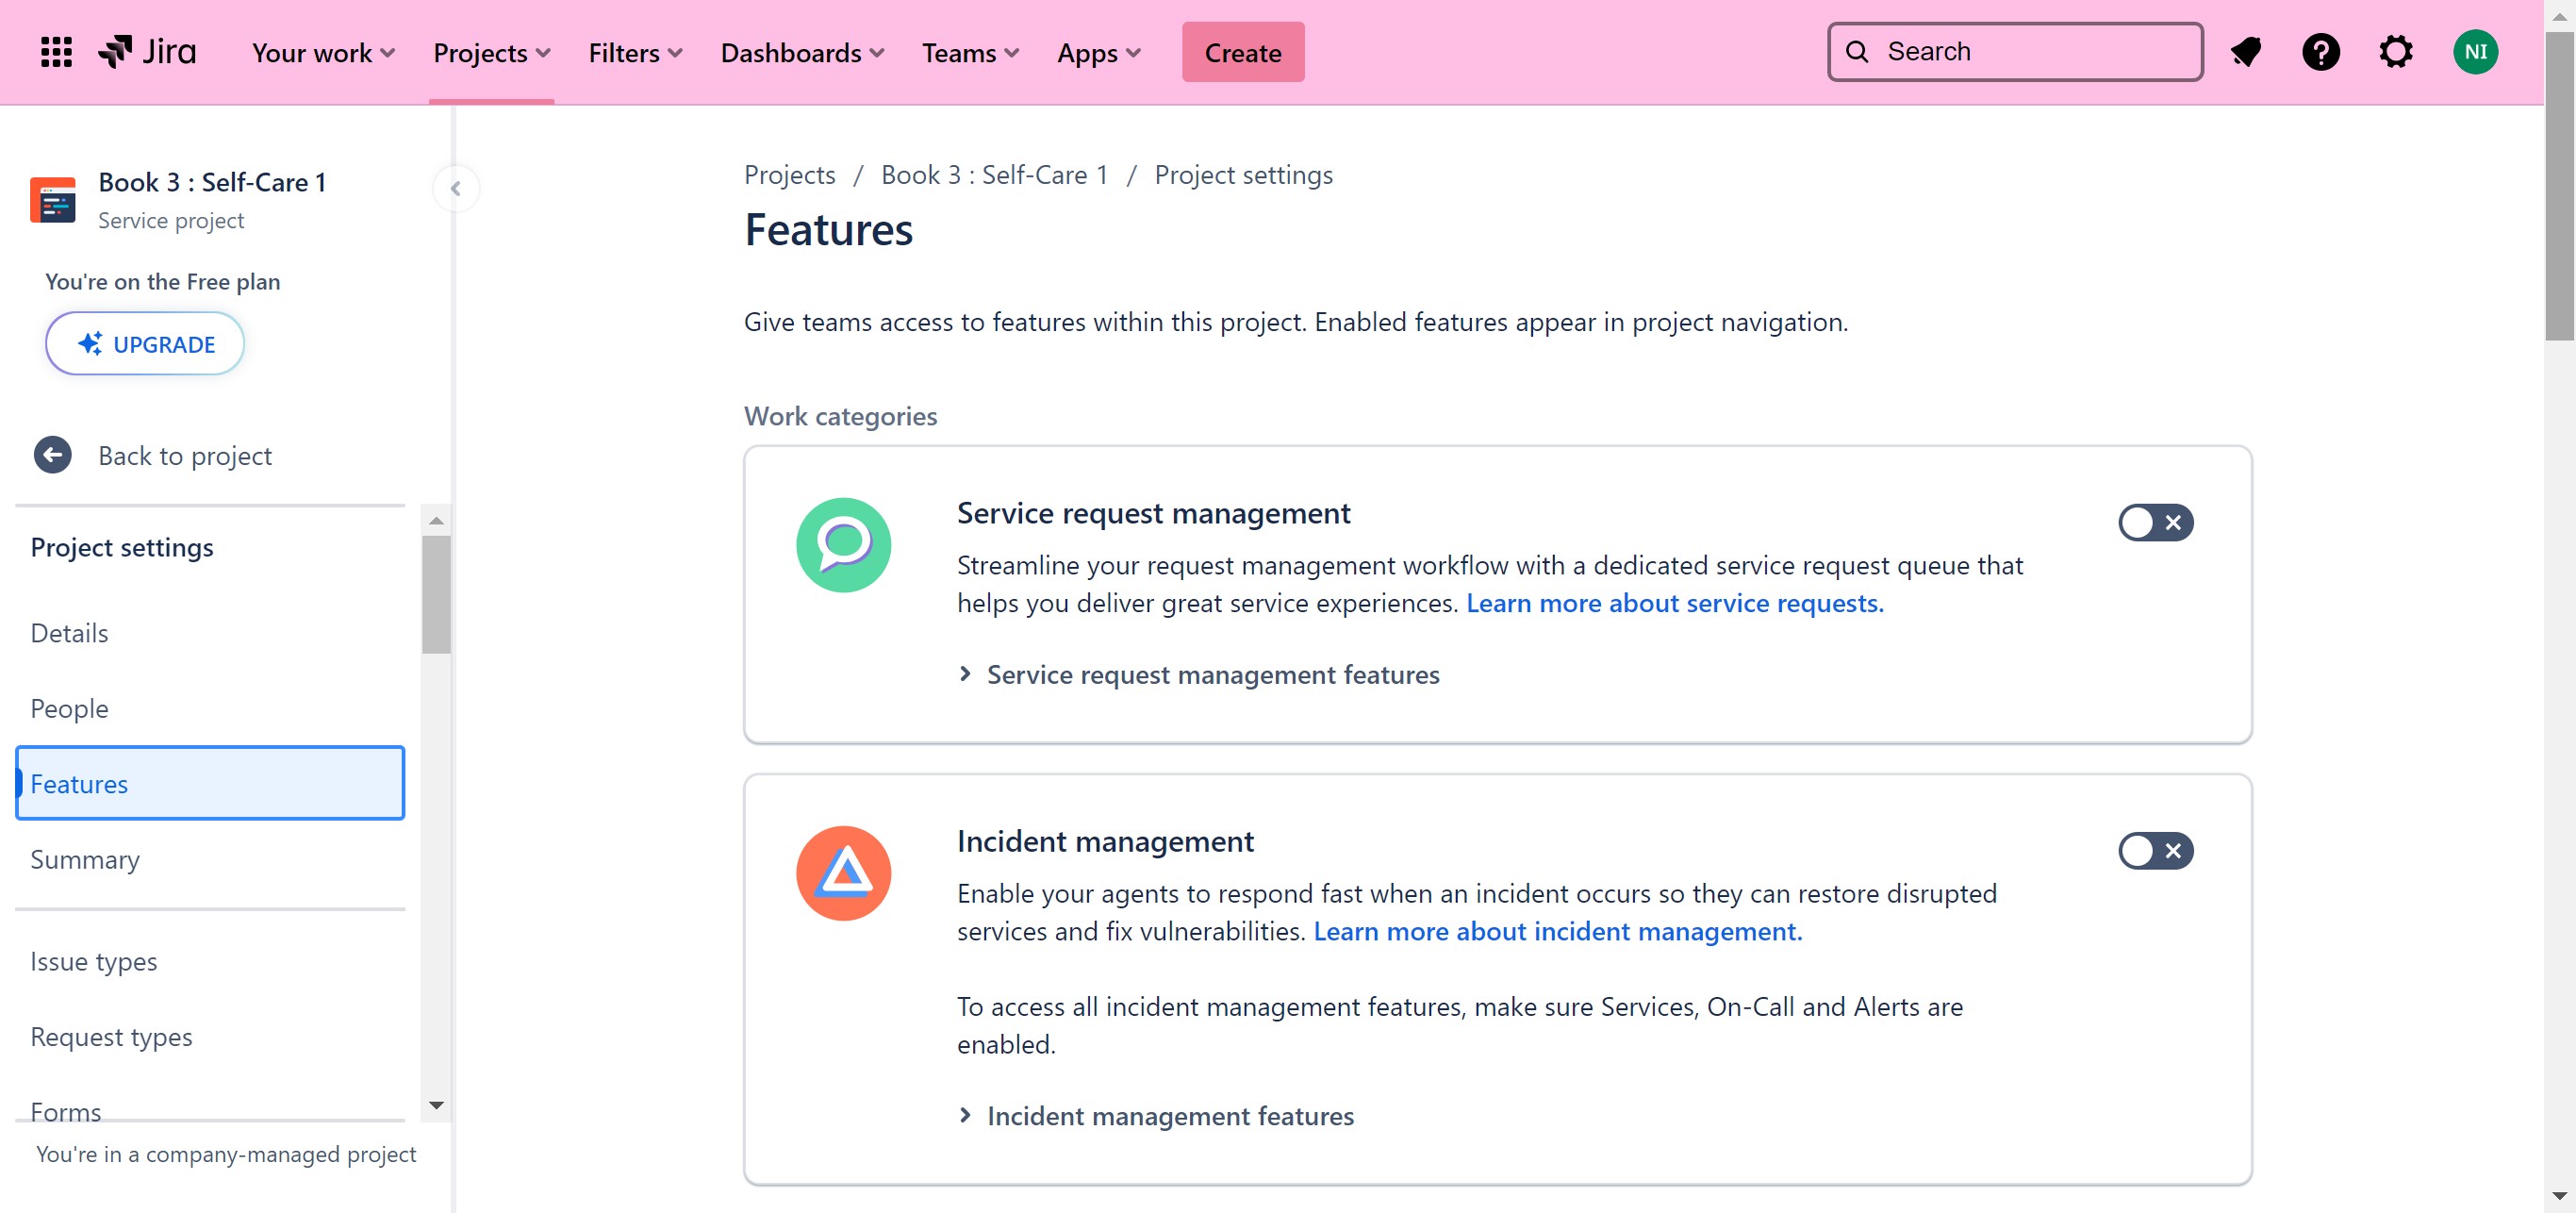Open the Projects dropdown menu
This screenshot has width=2576, height=1213.
491,52
